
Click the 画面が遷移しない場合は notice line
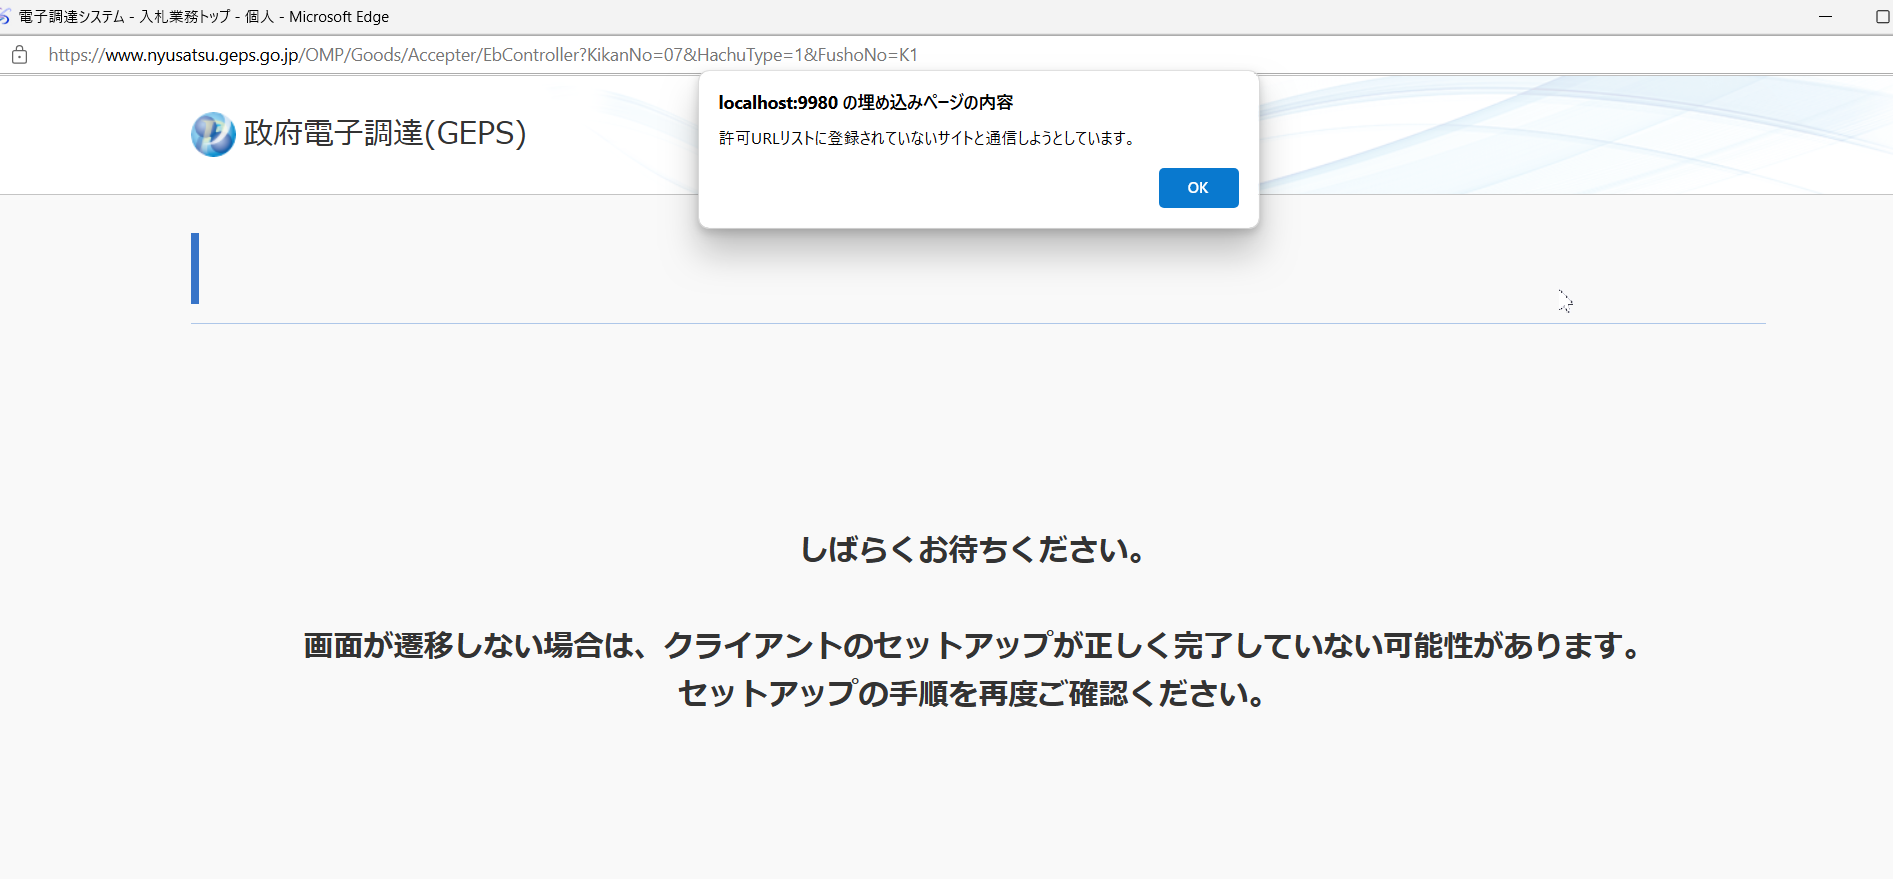(973, 646)
